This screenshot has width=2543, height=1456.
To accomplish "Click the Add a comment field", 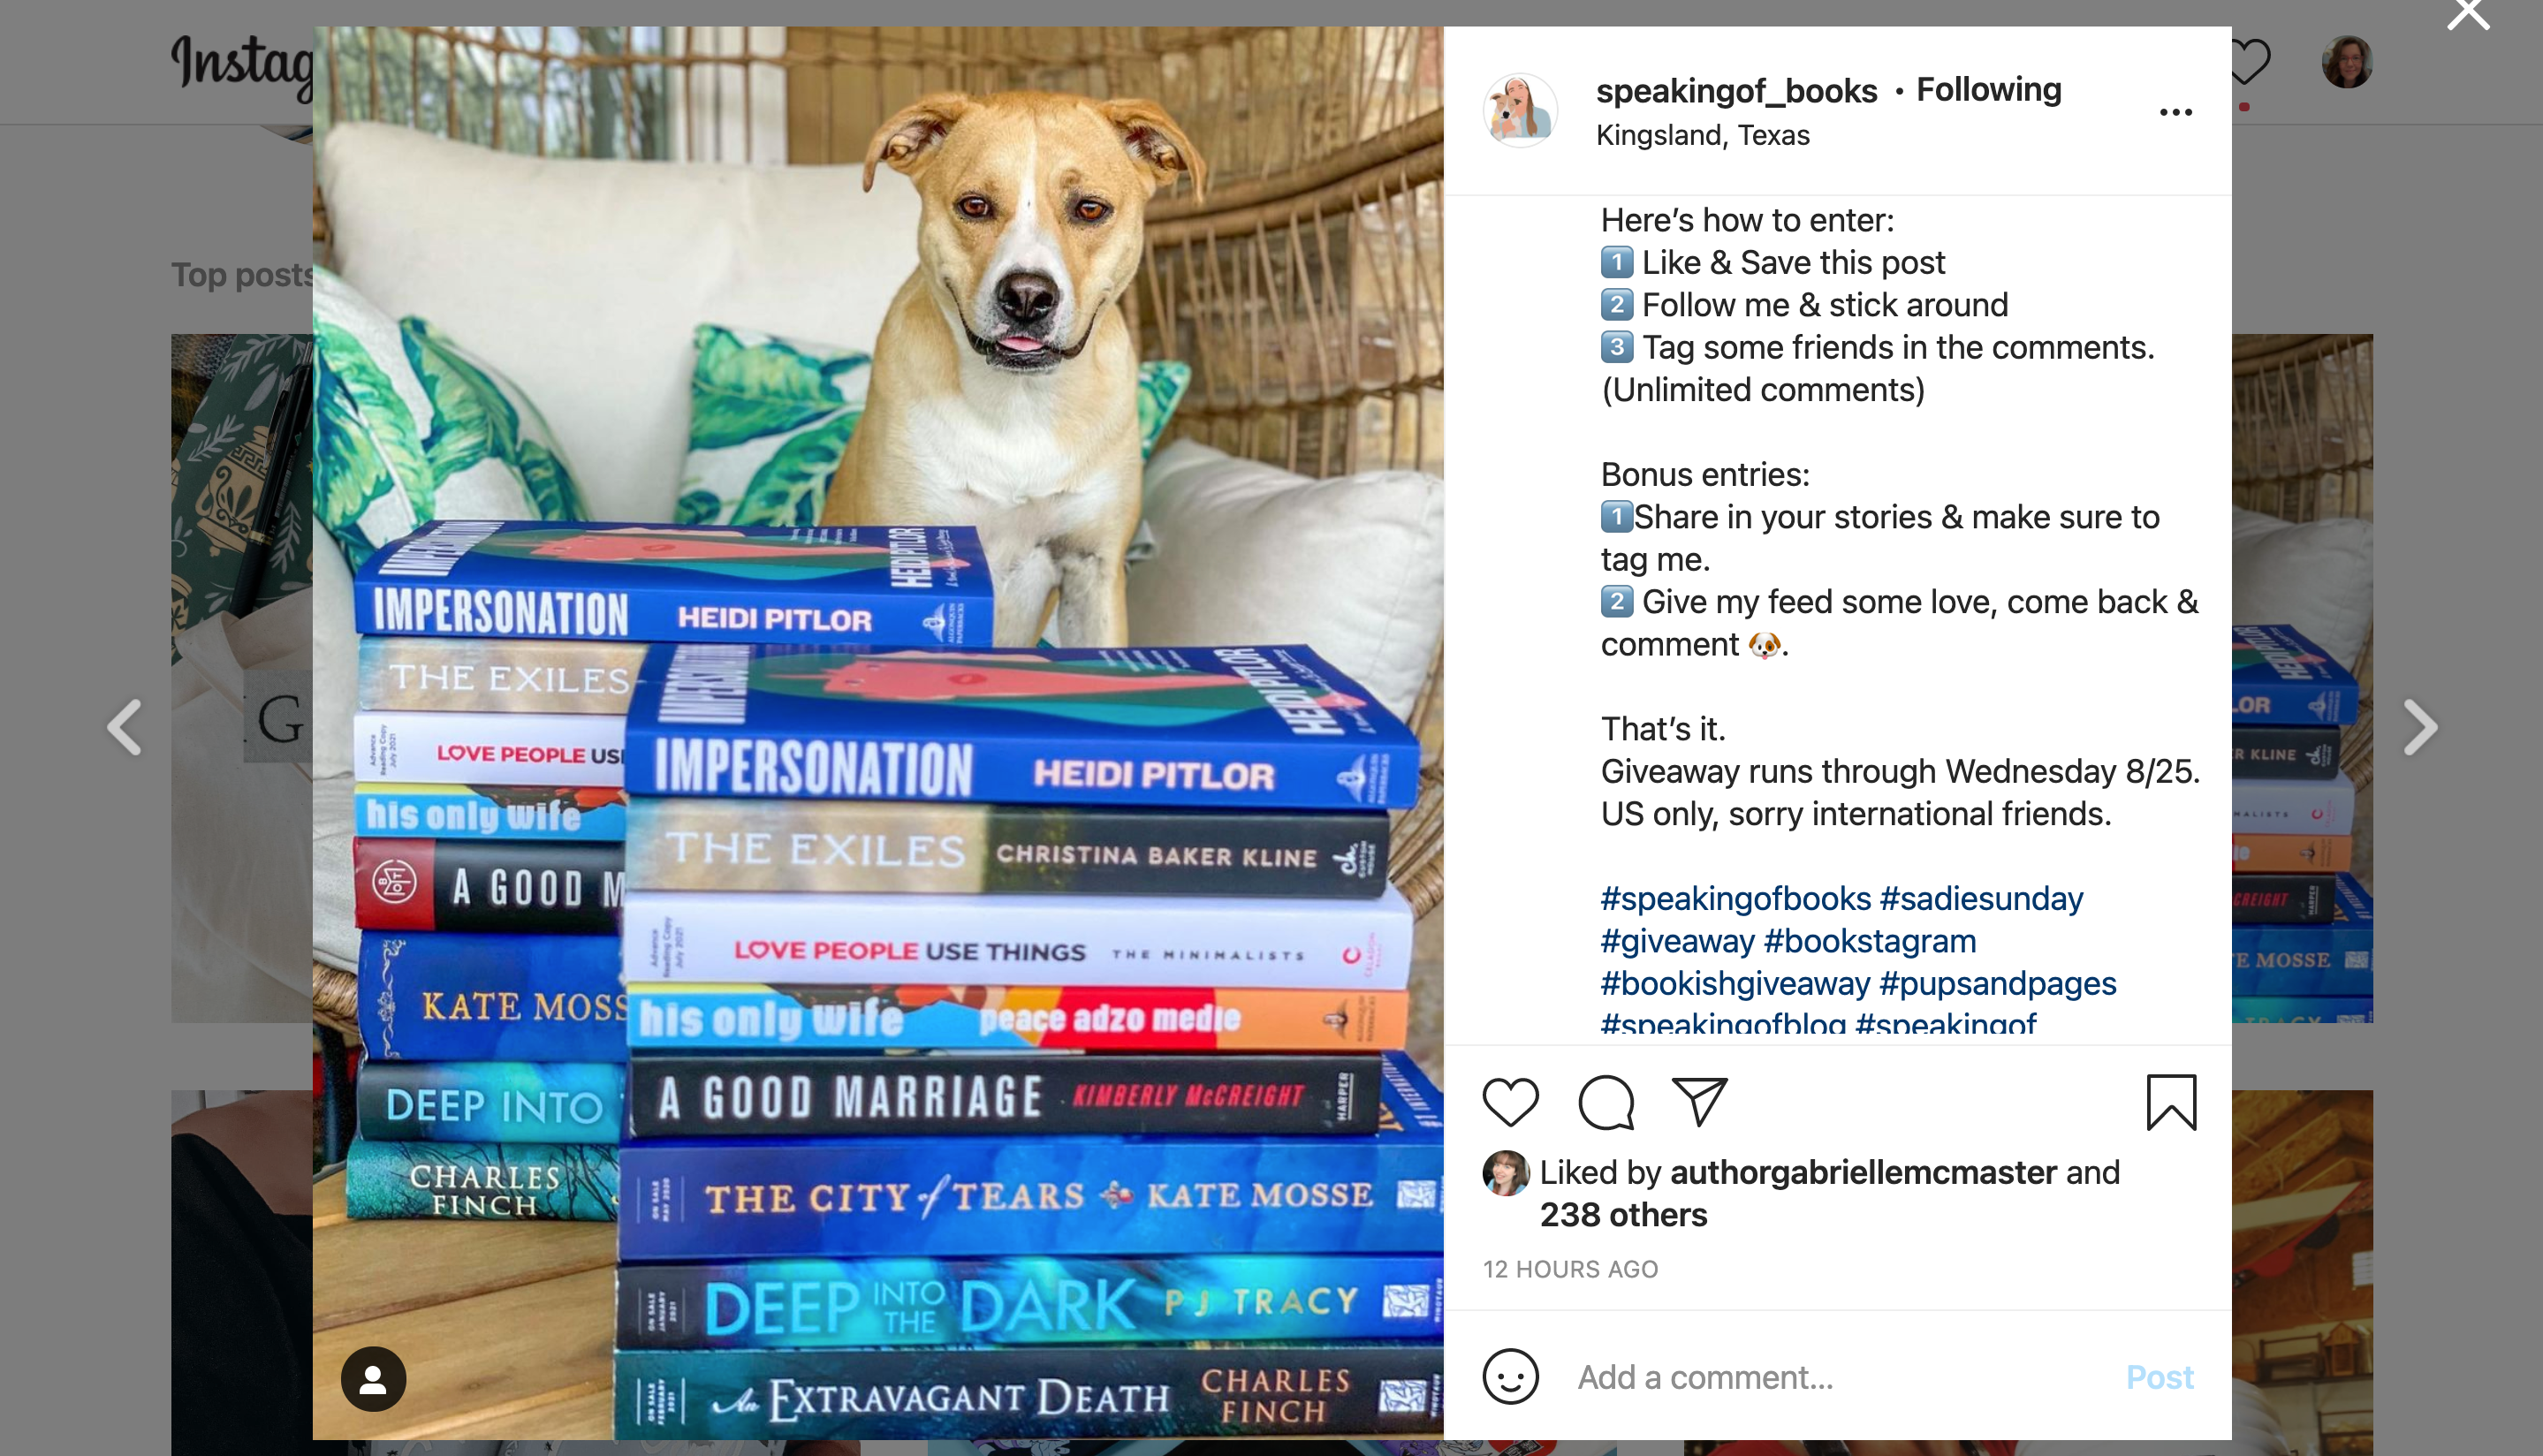I will pos(1840,1377).
